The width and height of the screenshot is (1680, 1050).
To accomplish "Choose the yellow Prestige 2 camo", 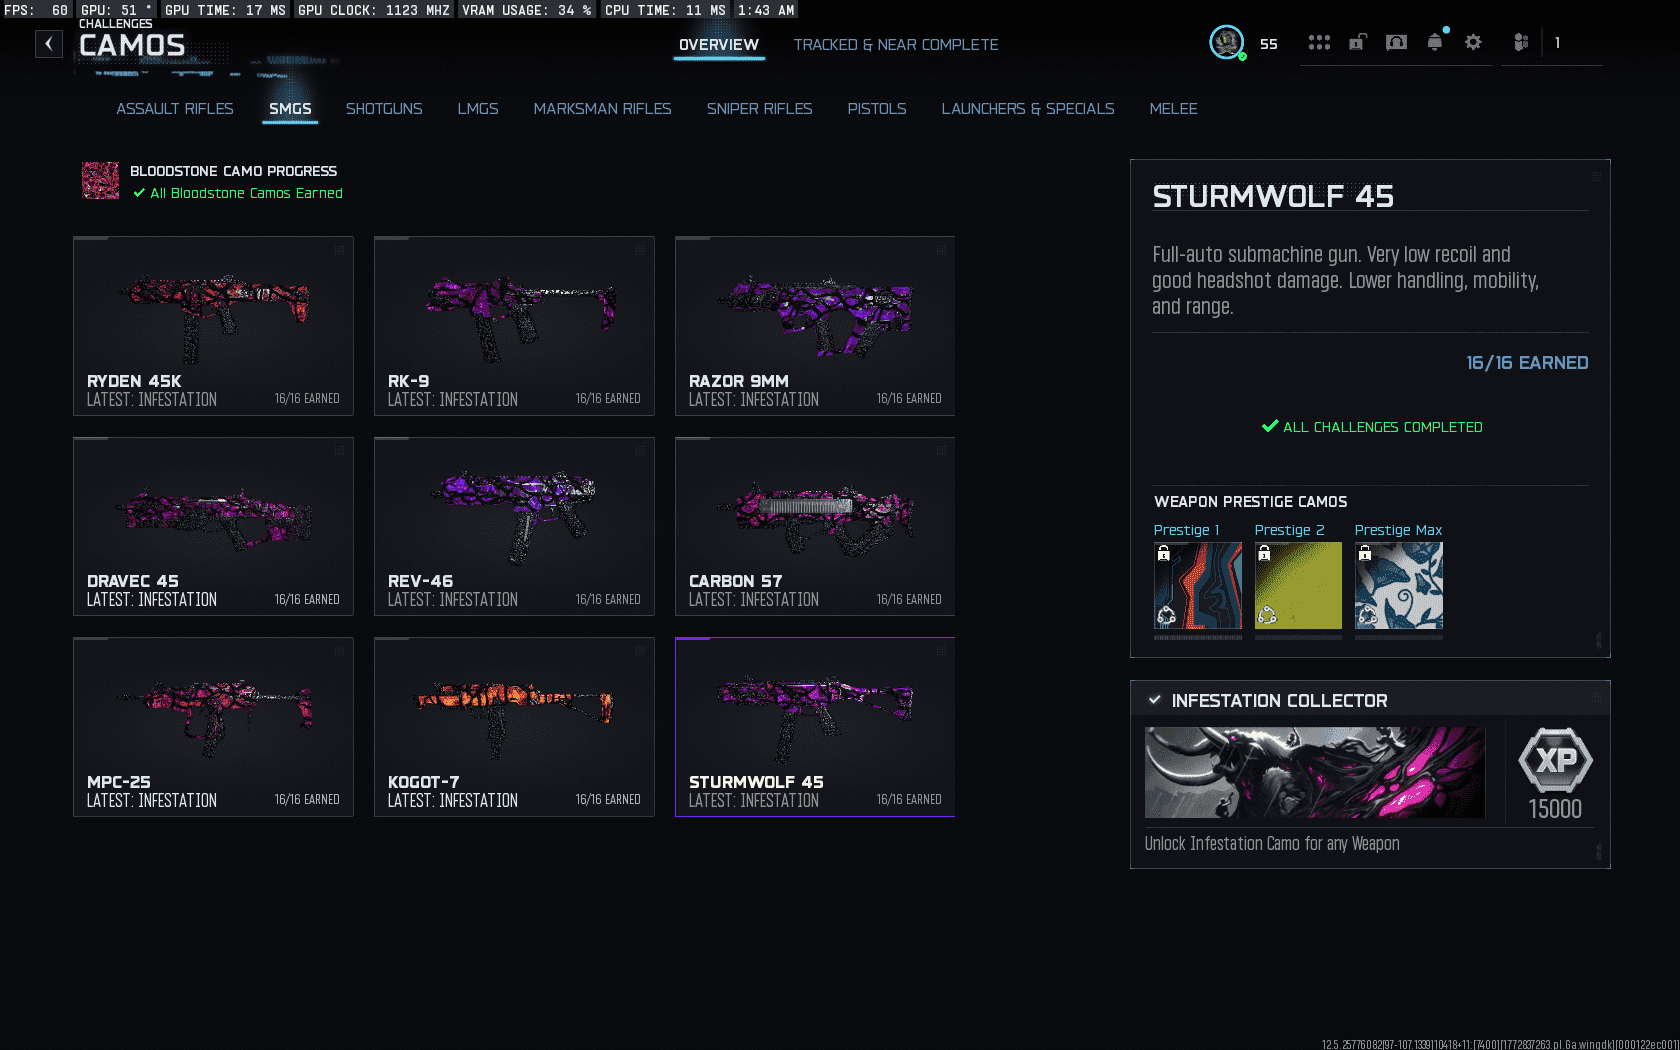I will click(x=1298, y=586).
